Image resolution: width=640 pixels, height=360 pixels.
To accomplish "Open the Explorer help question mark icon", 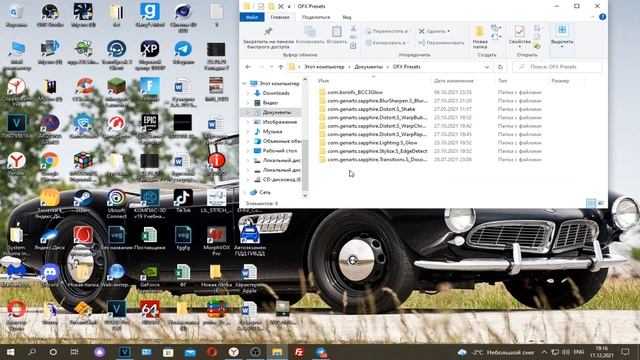I will [x=602, y=17].
